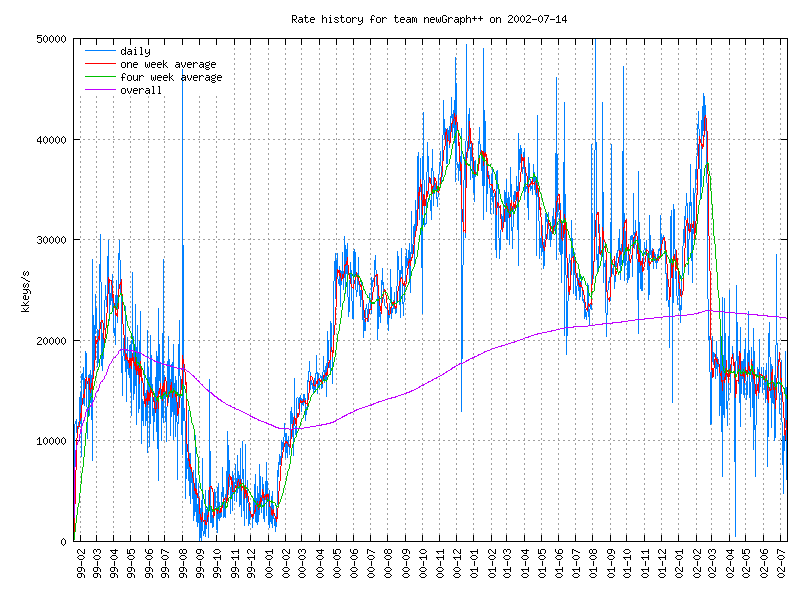Image resolution: width=800 pixels, height=600 pixels.
Task: Click the red one week legend line sample
Action: [x=100, y=64]
